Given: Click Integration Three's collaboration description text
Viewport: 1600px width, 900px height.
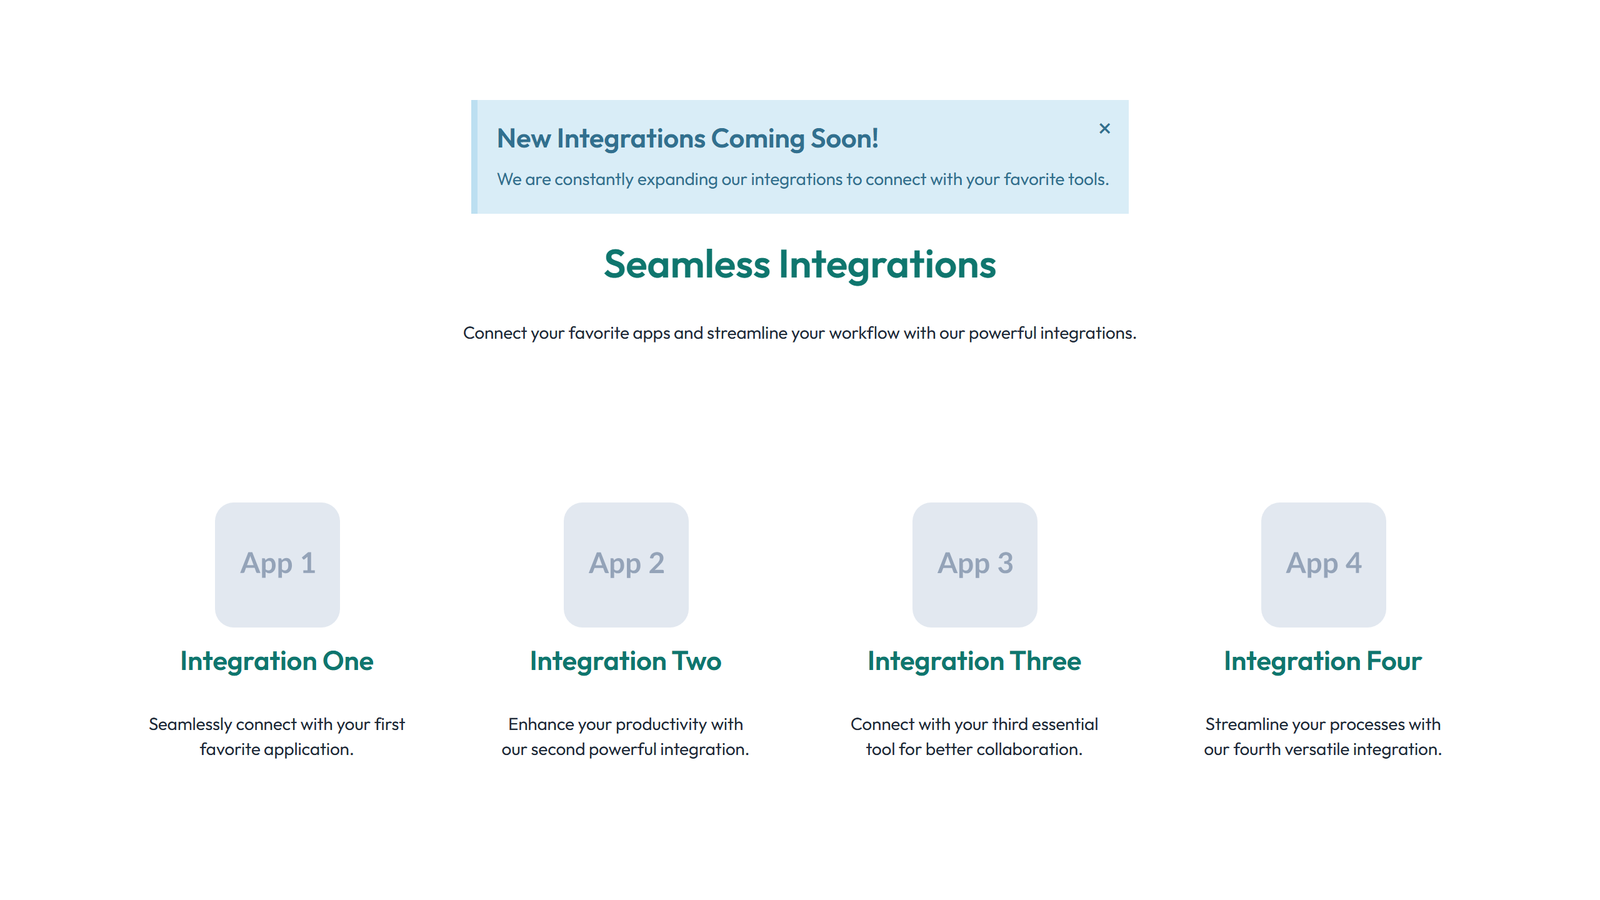Looking at the screenshot, I should pos(974,736).
